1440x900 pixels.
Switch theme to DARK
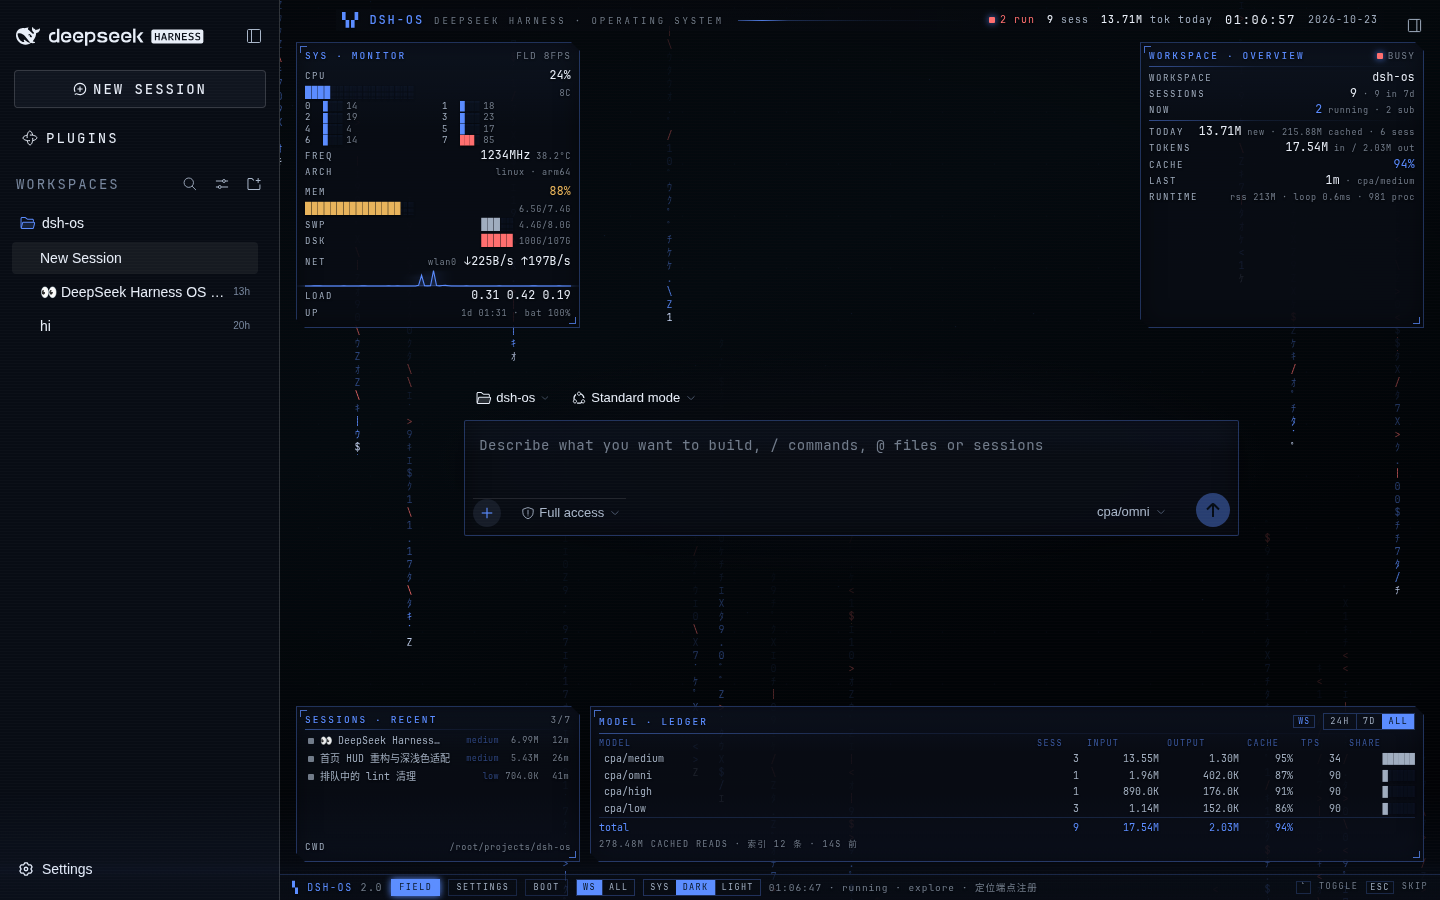pyautogui.click(x=696, y=887)
